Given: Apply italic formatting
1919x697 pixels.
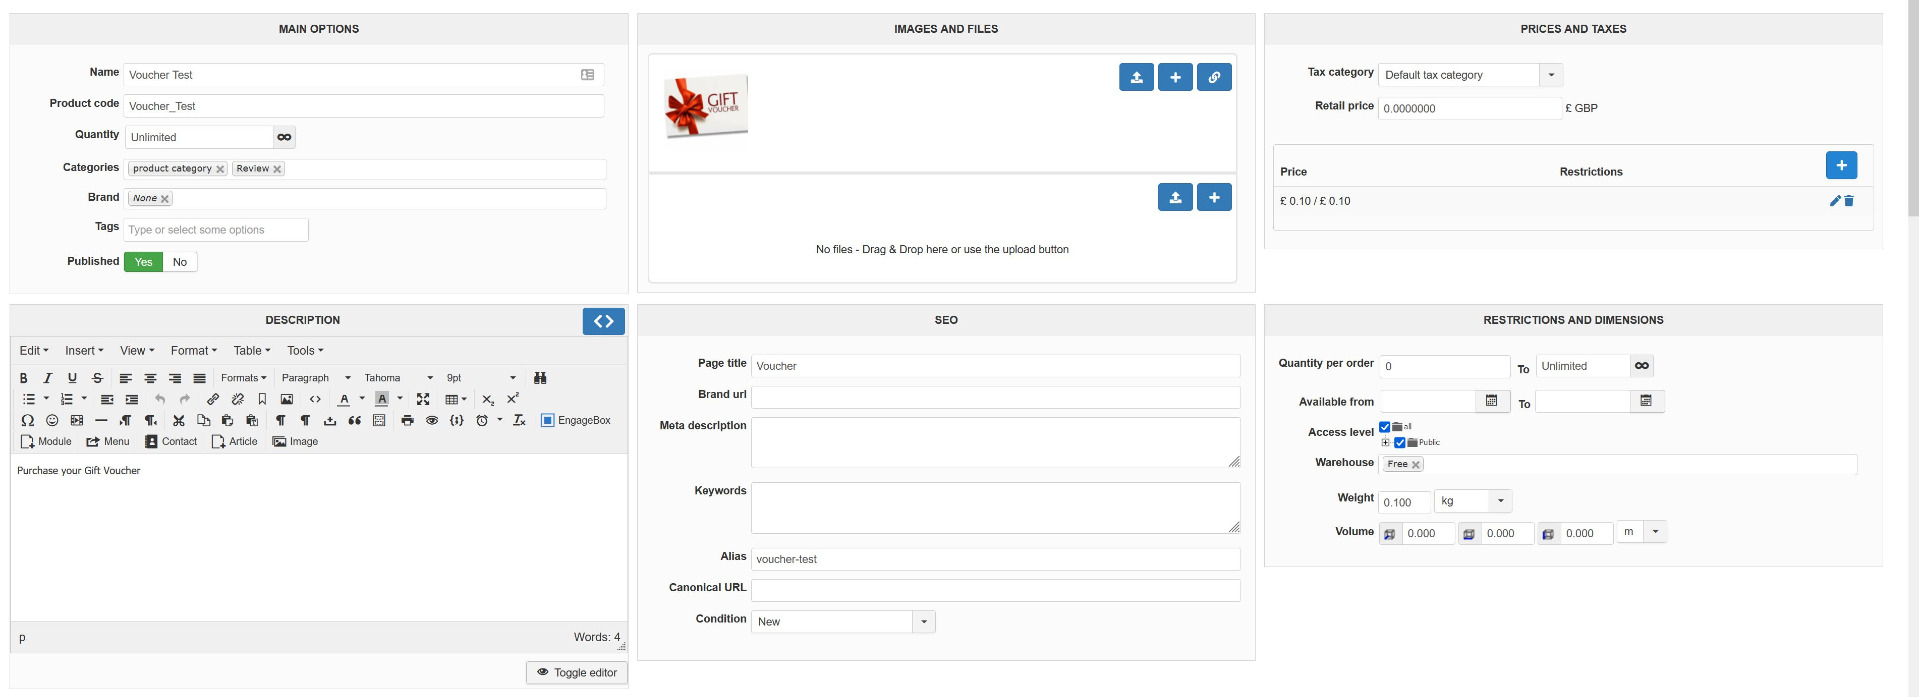Looking at the screenshot, I should pos(47,378).
